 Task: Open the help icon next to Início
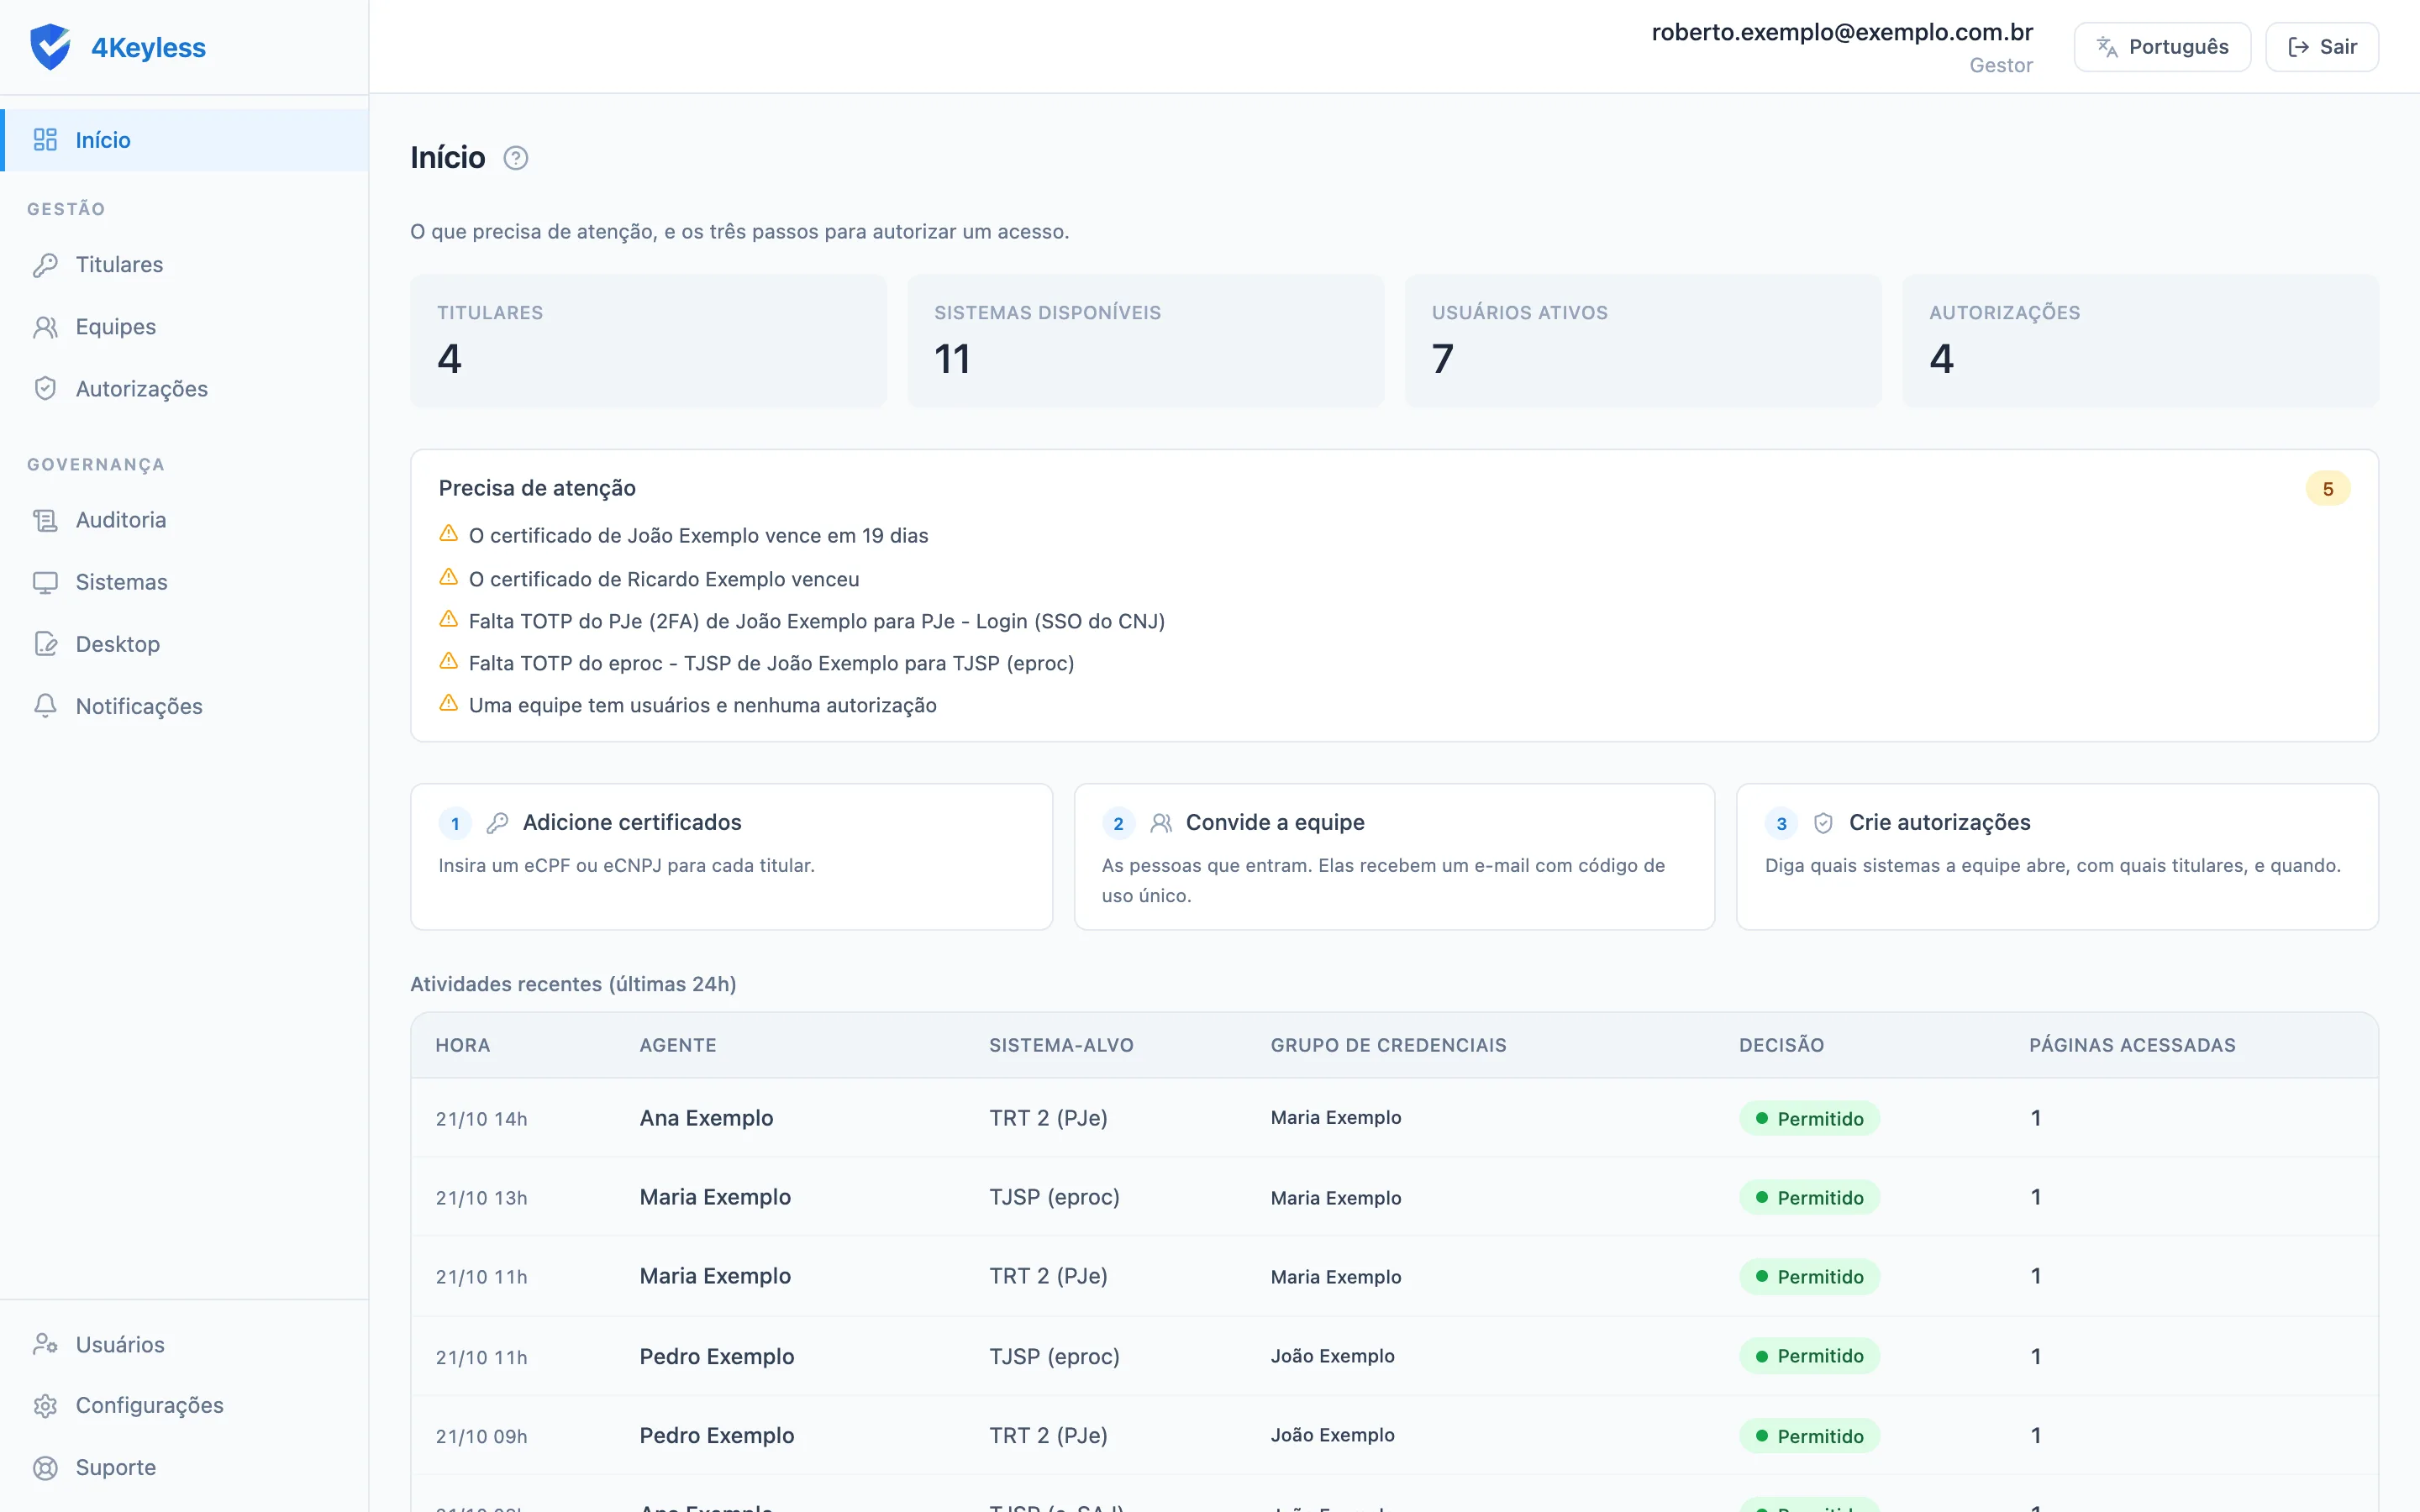[515, 158]
